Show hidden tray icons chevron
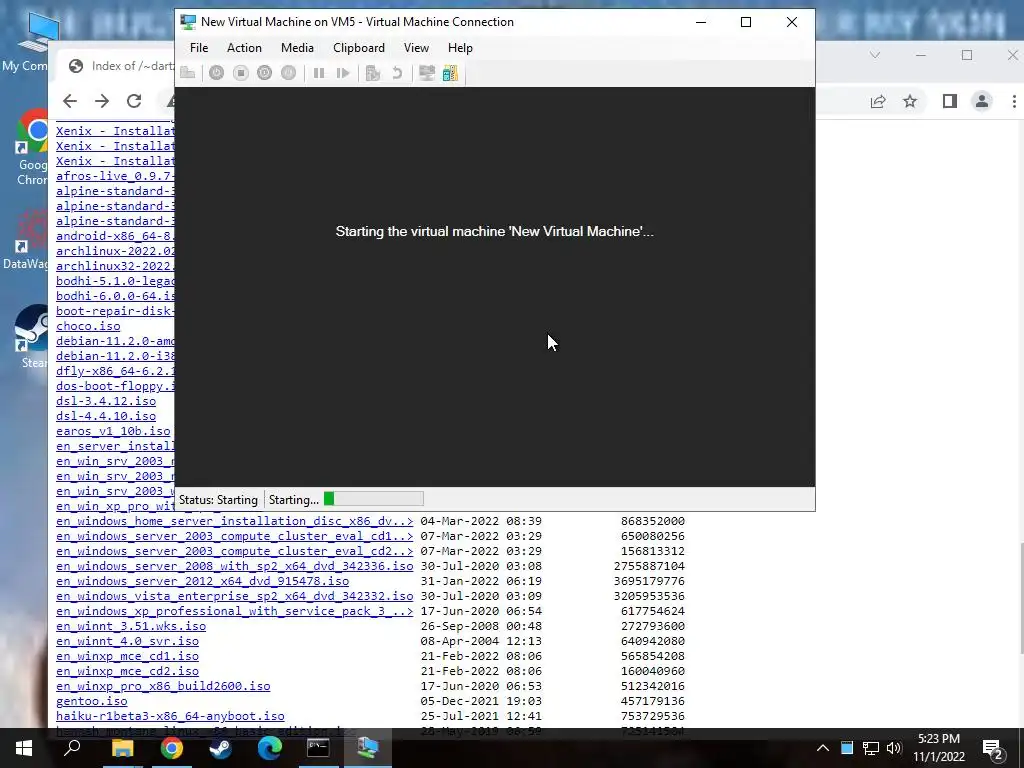This screenshot has width=1024, height=768. click(823, 748)
